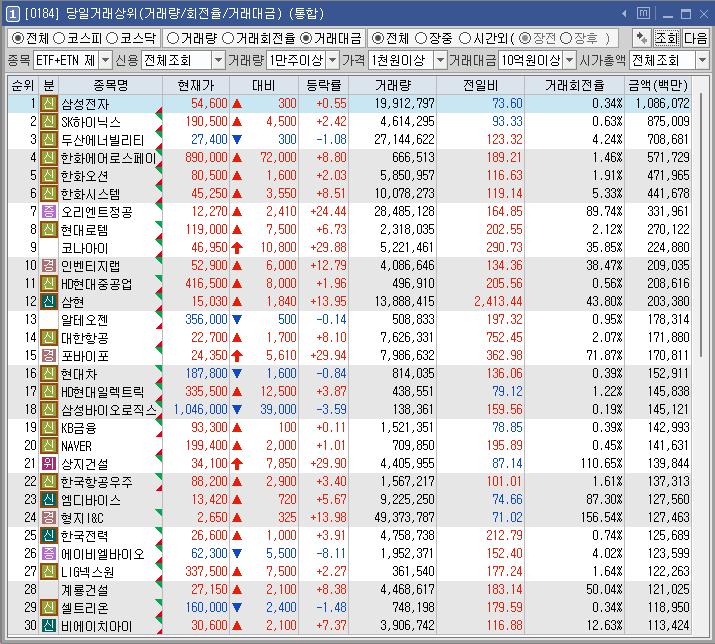Click the 한화오션 stock name

85,176
